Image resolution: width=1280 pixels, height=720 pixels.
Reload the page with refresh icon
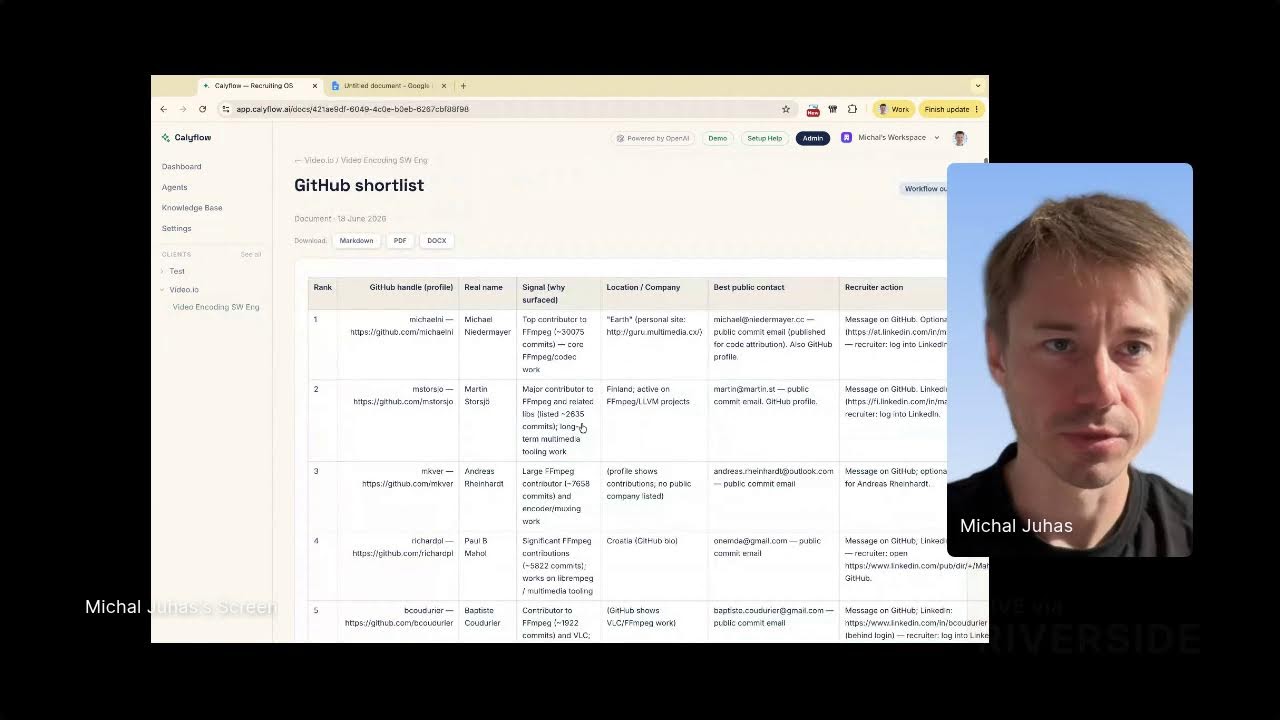[203, 109]
